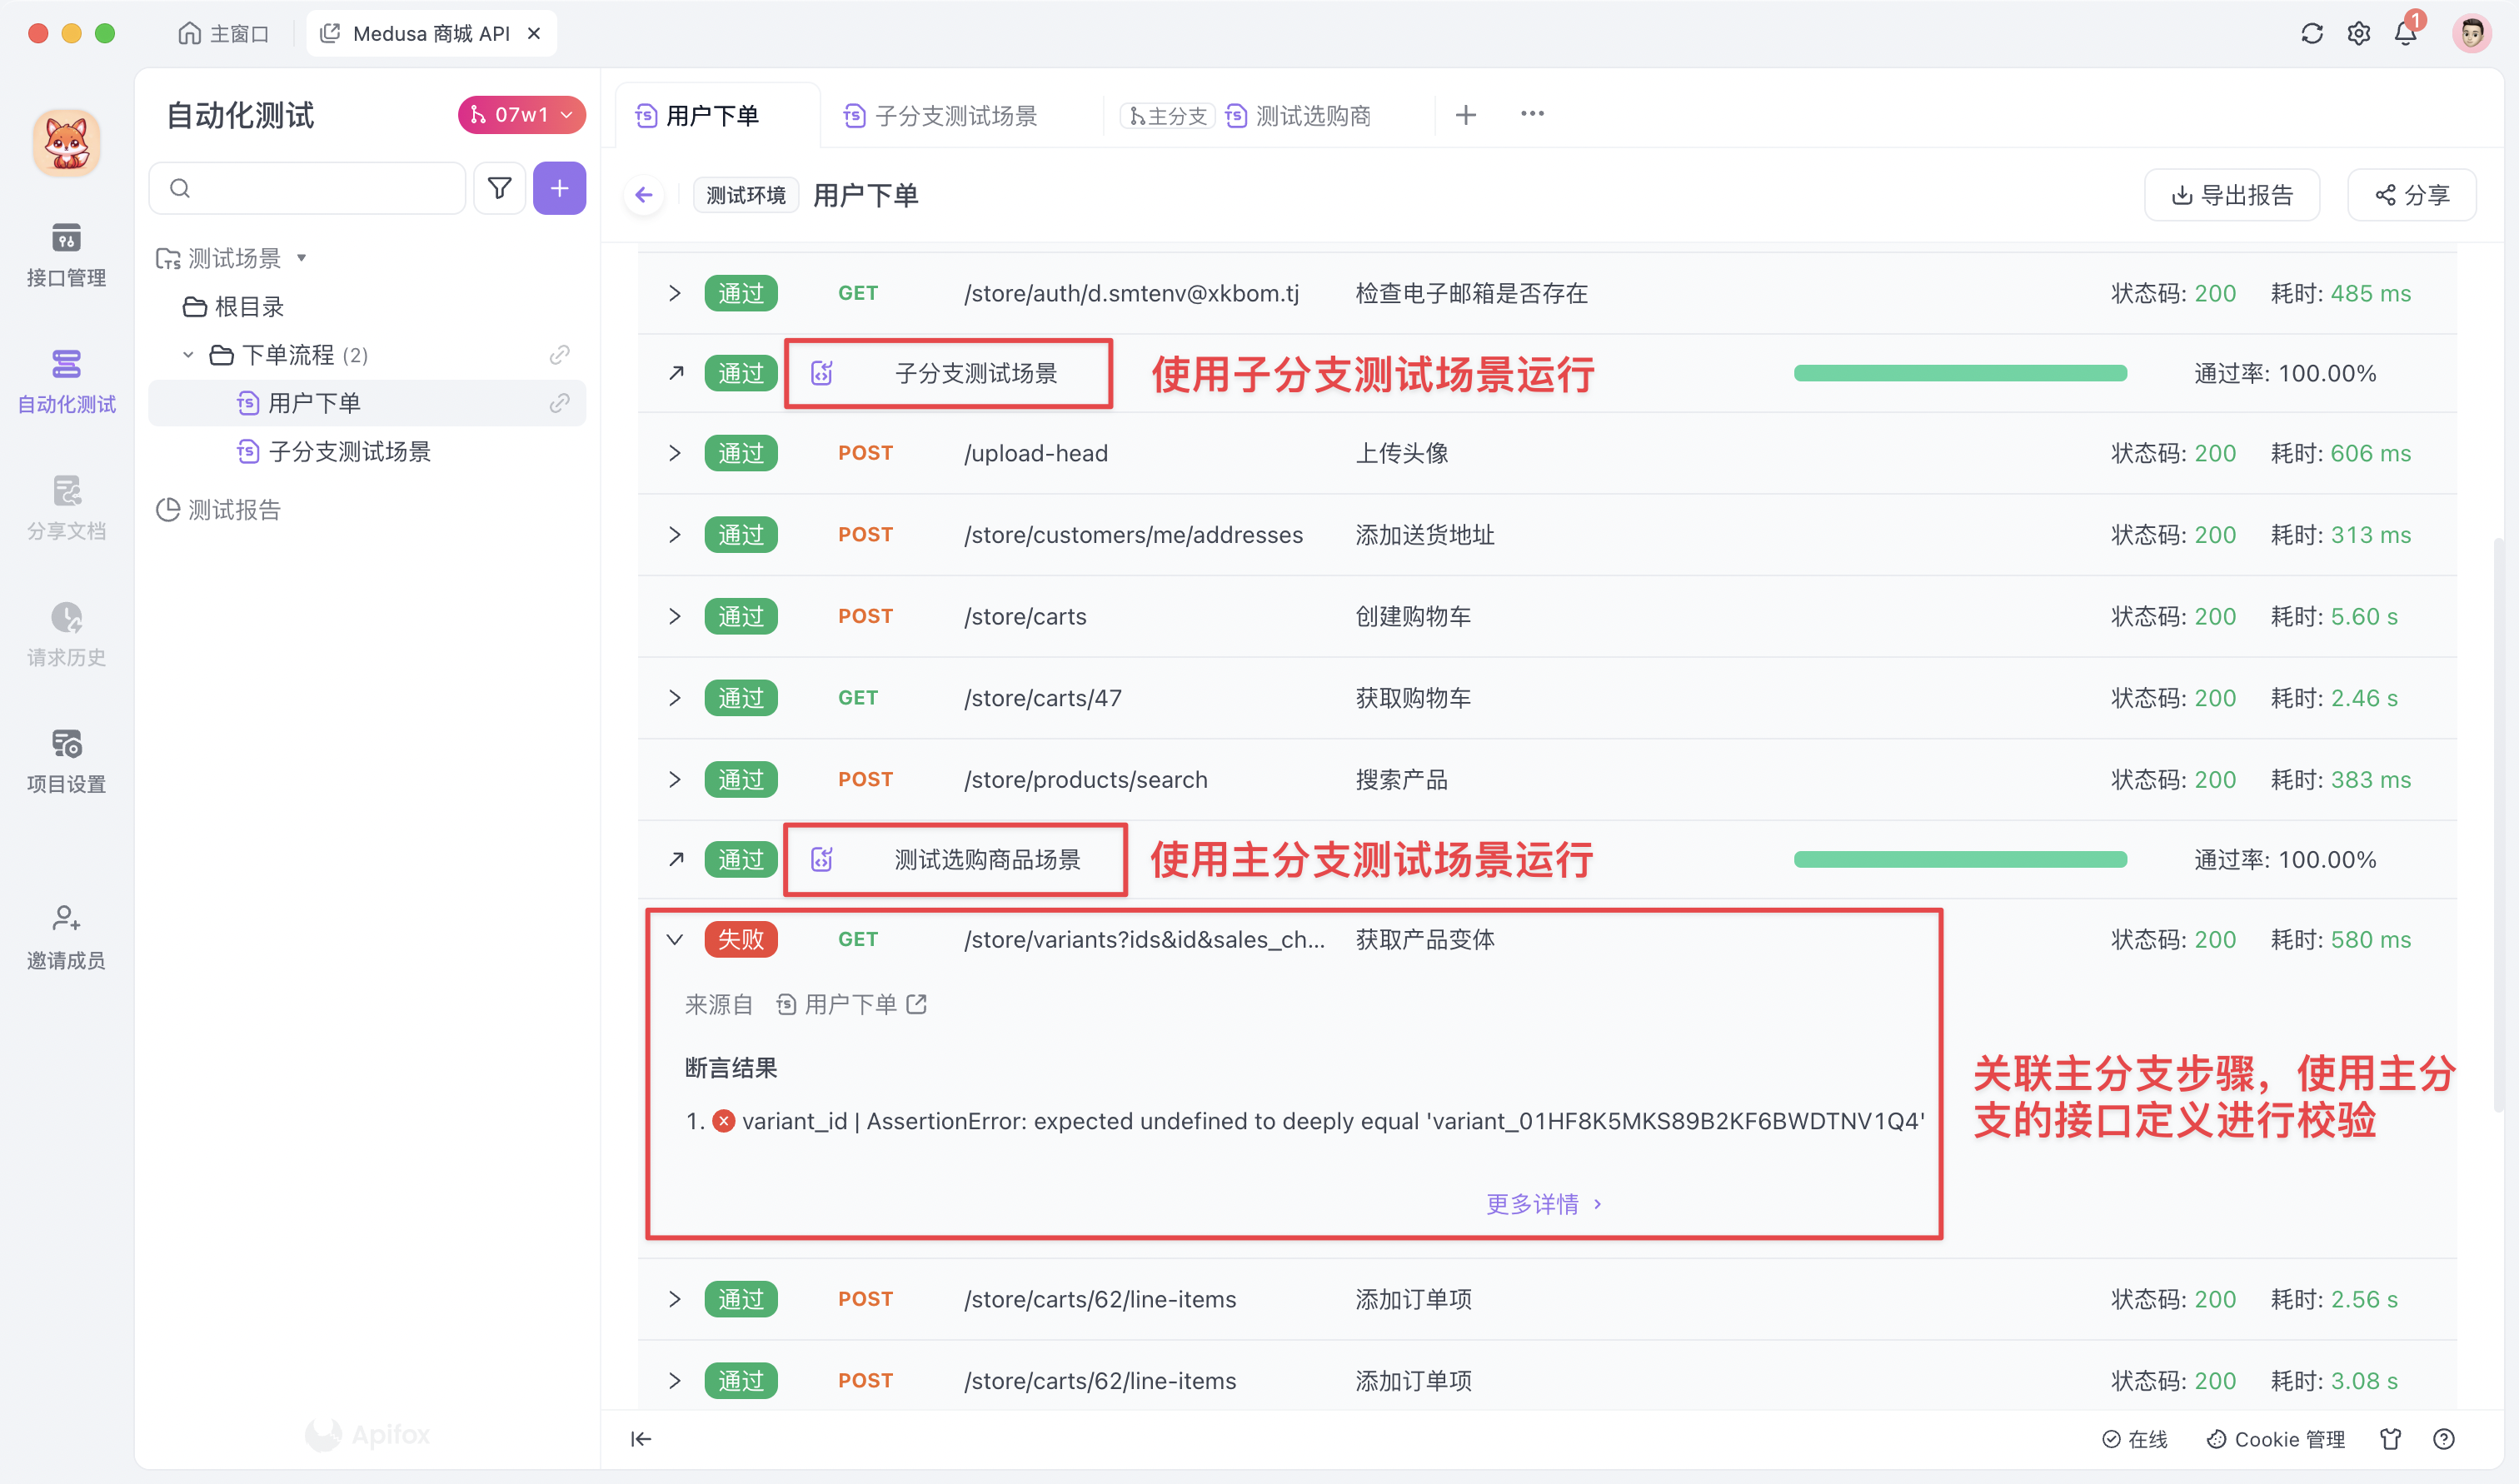Click the 导出报告 button
2519x1484 pixels.
pyautogui.click(x=2231, y=194)
